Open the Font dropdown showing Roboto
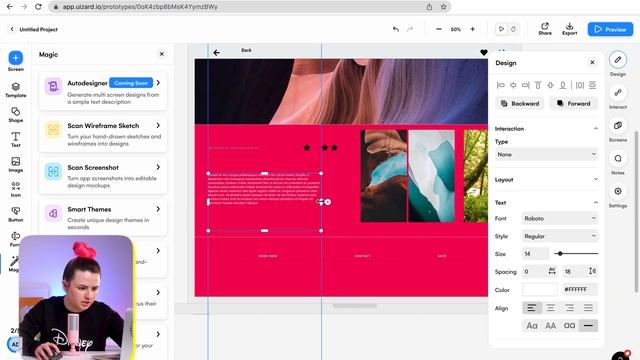Viewport: 640px width, 360px height. [560, 218]
